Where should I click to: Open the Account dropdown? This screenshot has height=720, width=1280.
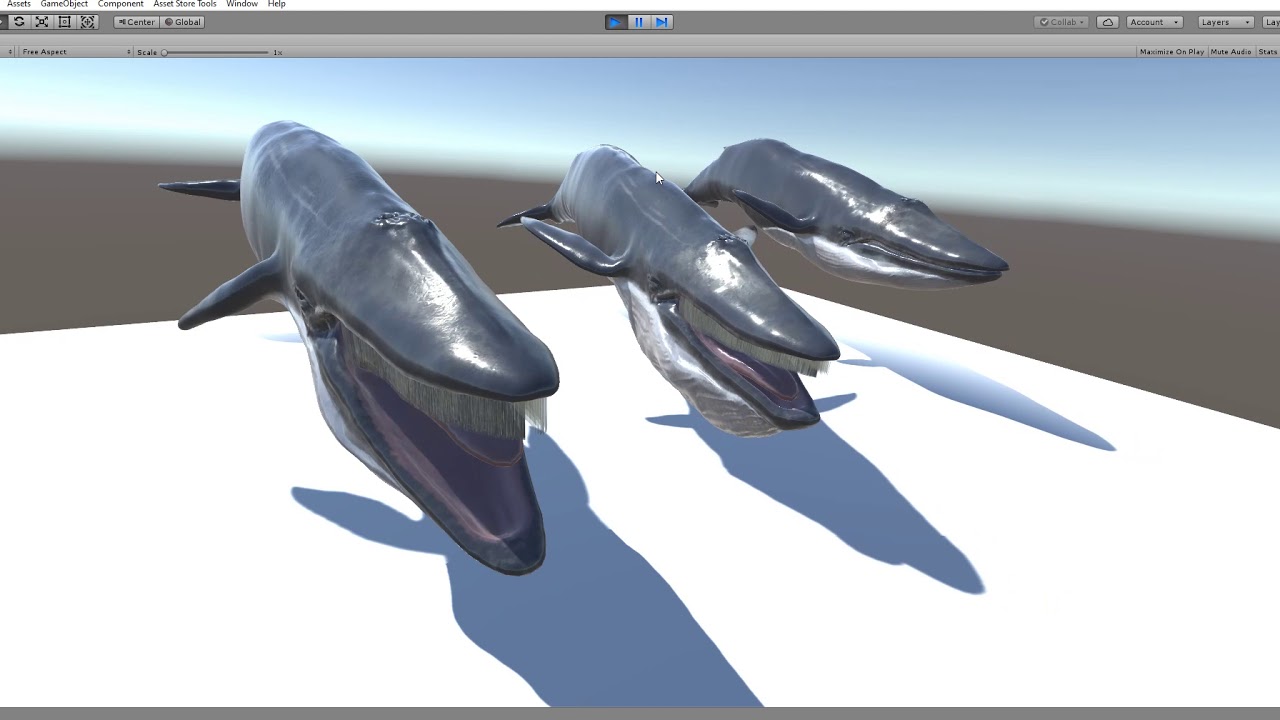pyautogui.click(x=1154, y=22)
